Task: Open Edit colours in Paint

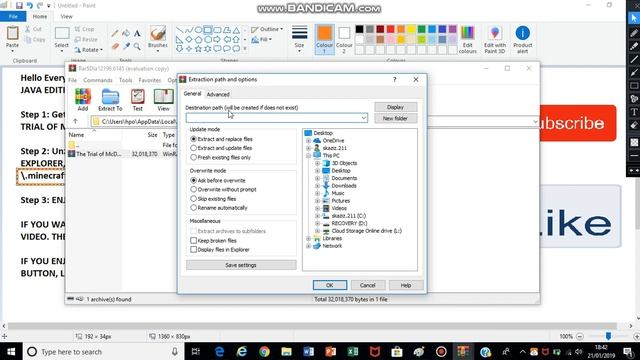Action: 467,39
